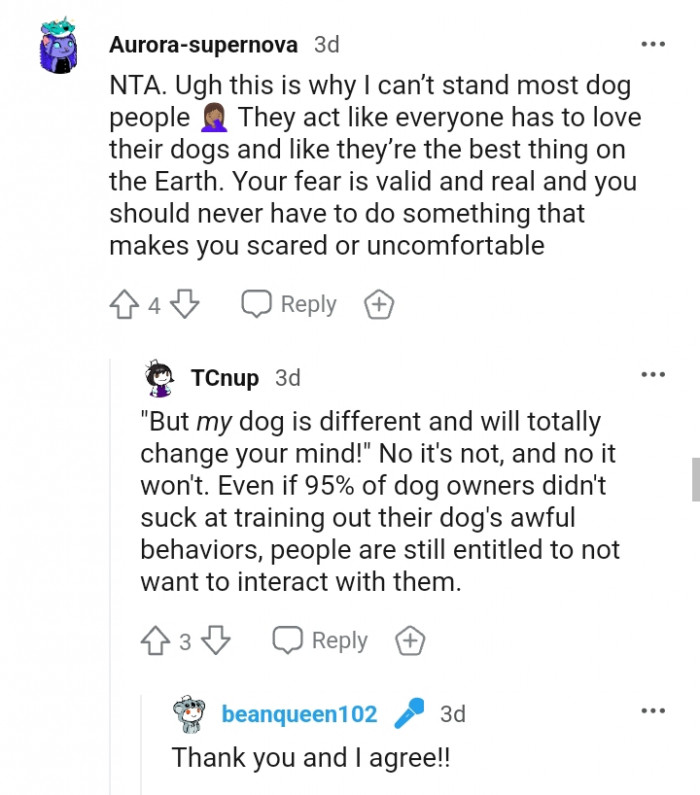Upvote TCnup's comment

[155, 640]
